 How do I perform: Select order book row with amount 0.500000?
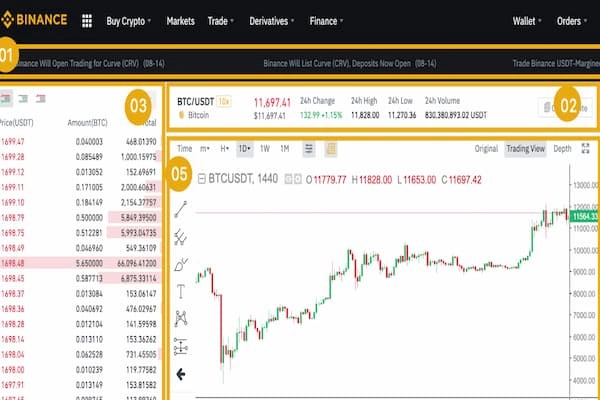(80, 217)
